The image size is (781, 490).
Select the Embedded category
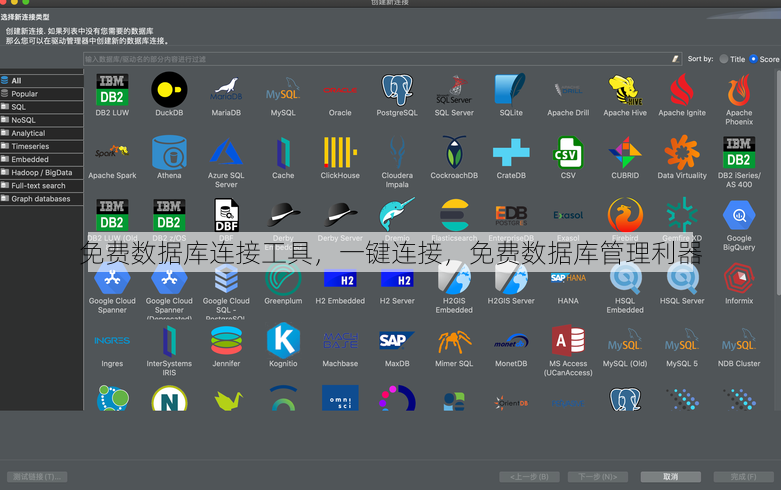click(x=42, y=159)
